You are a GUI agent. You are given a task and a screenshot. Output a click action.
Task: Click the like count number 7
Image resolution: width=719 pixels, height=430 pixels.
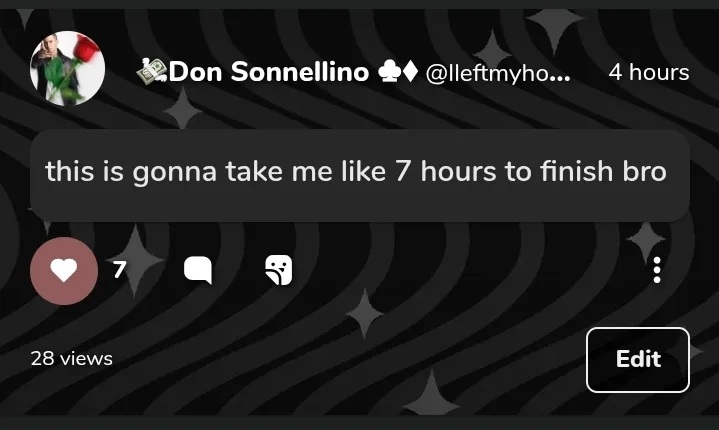click(119, 269)
